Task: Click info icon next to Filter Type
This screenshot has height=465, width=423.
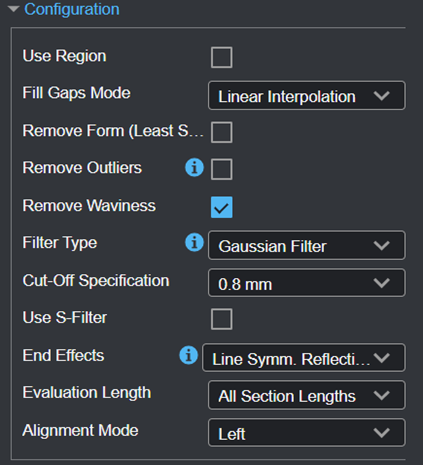Action: click(194, 242)
